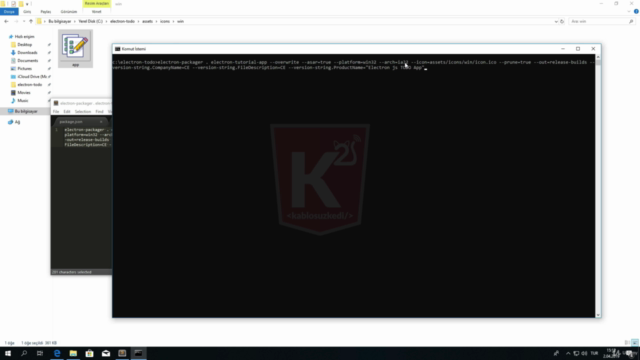640x360 pixels.
Task: Select Bu bilgisayar in navigation pane
Action: [x=25, y=111]
